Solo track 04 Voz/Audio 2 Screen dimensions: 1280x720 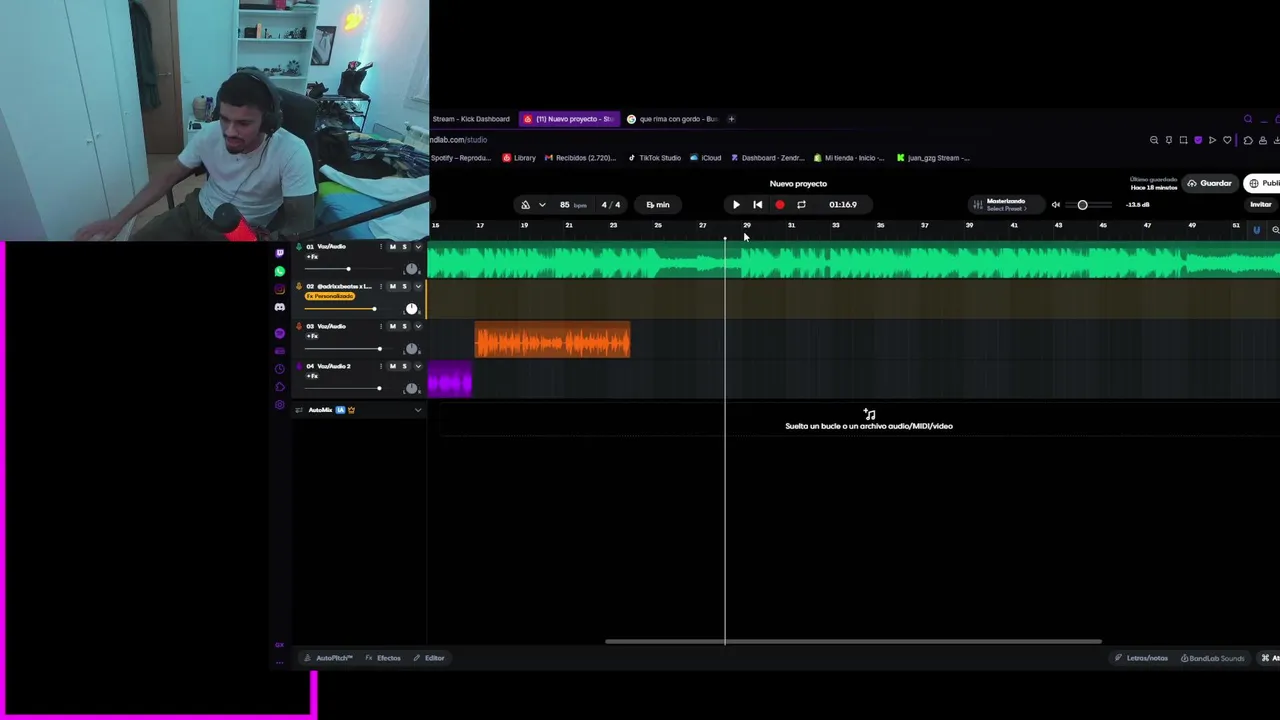pyautogui.click(x=404, y=367)
